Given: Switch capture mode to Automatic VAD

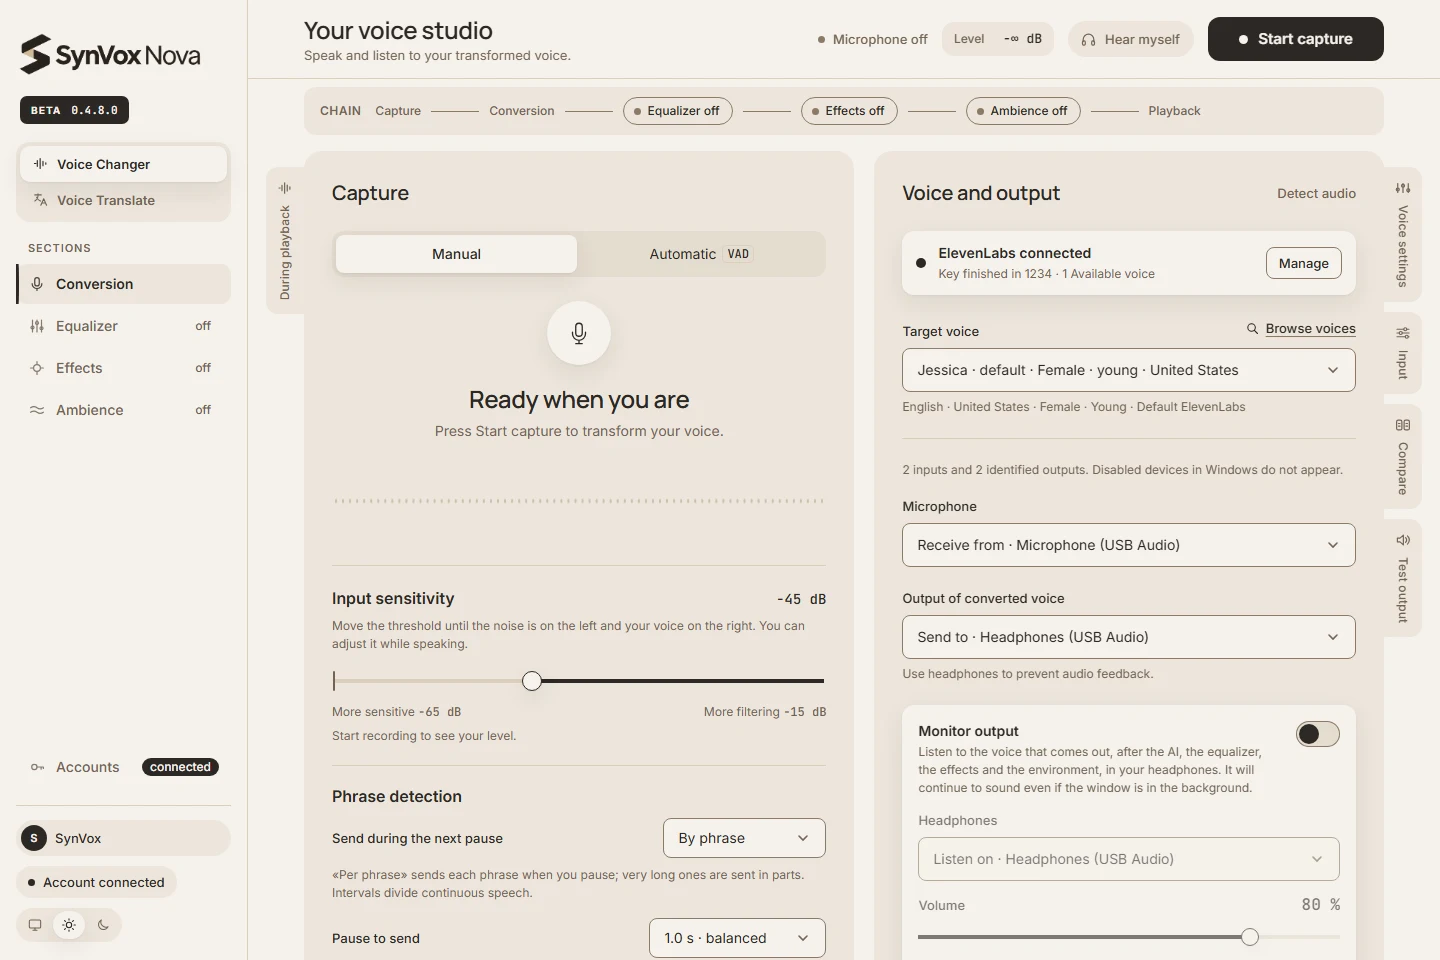Looking at the screenshot, I should click(x=701, y=254).
